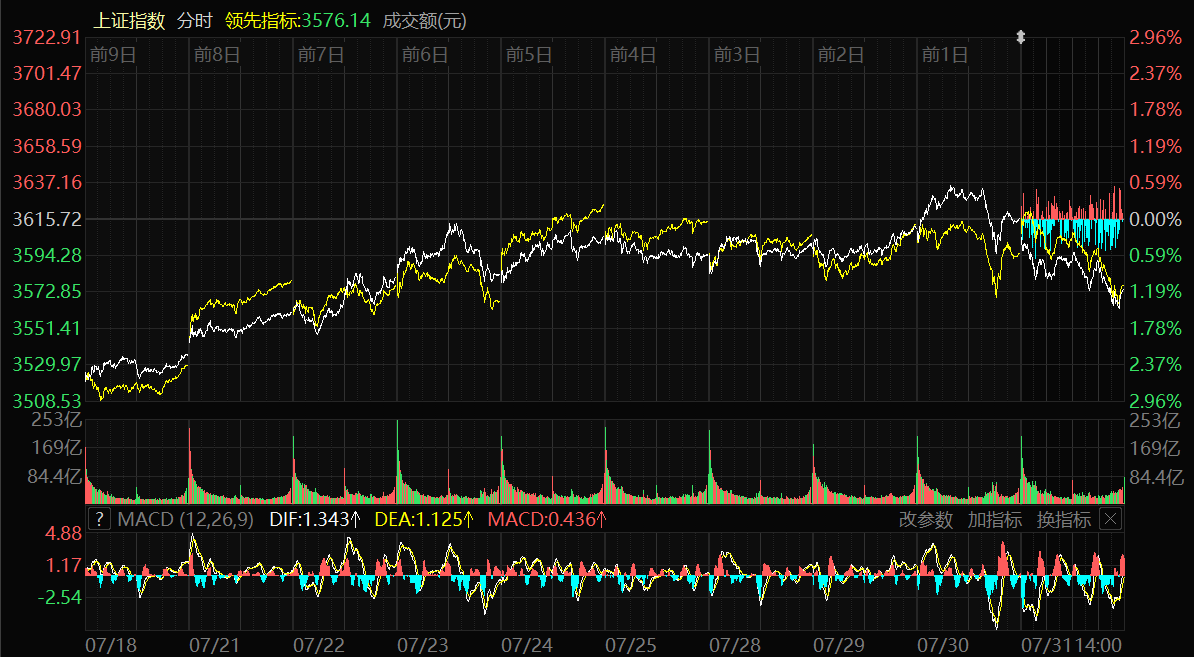Viewport: 1194px width, 657px height.
Task: Click the 07/30 date on the time axis
Action: pos(943,645)
